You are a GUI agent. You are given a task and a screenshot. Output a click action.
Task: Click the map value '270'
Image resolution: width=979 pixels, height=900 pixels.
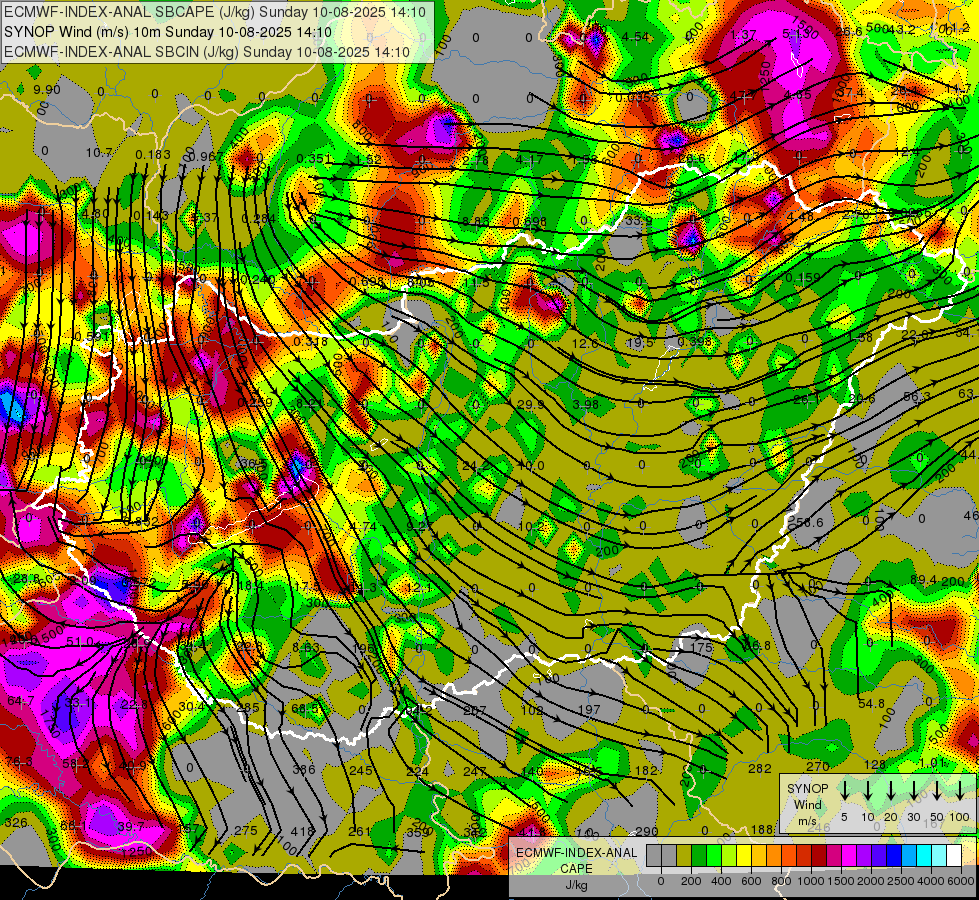(817, 766)
